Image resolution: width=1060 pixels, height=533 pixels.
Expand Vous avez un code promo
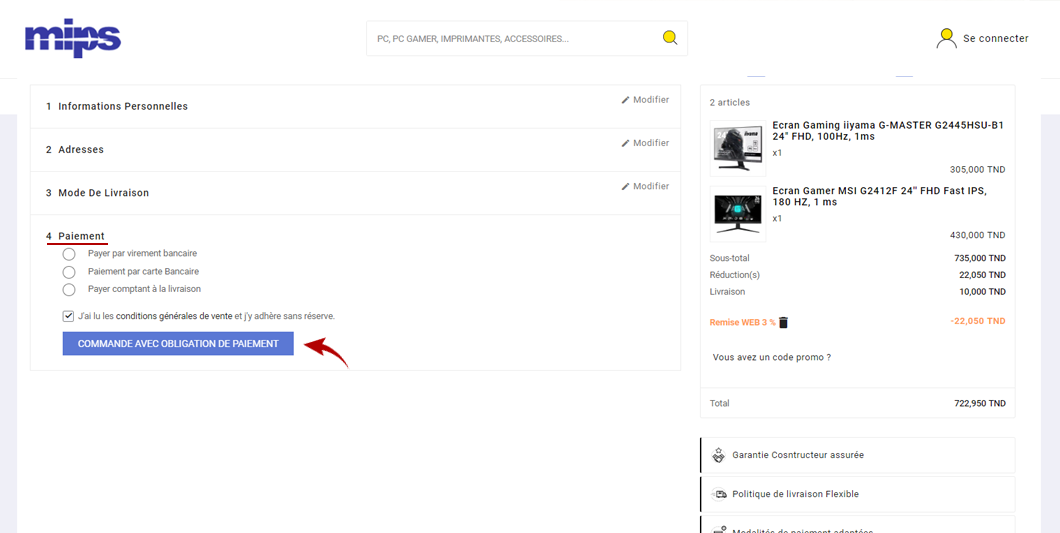pos(771,357)
